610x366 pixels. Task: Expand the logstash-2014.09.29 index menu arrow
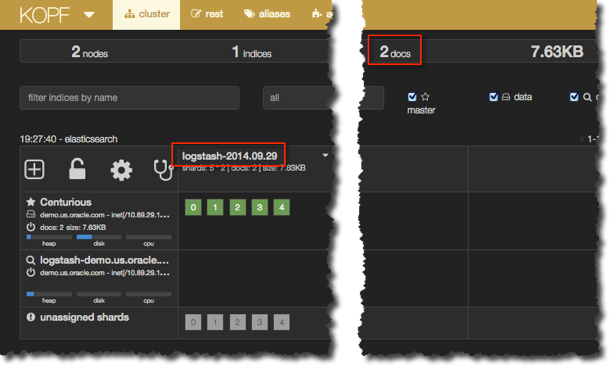pos(325,155)
